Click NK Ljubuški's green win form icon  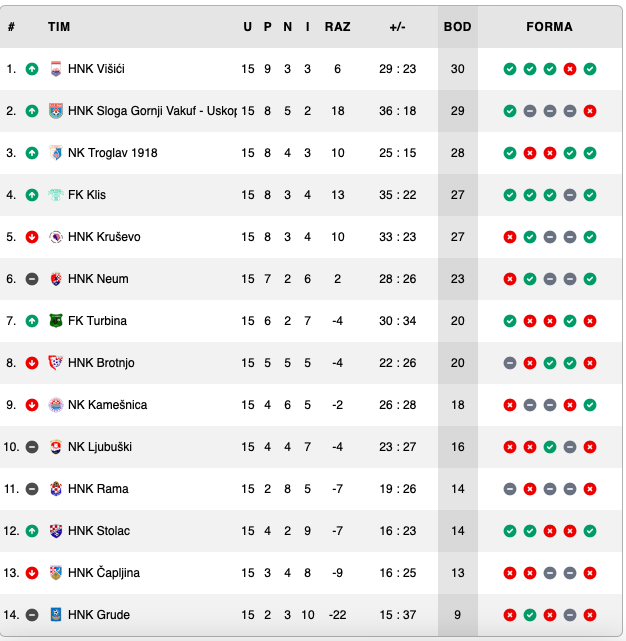click(550, 447)
